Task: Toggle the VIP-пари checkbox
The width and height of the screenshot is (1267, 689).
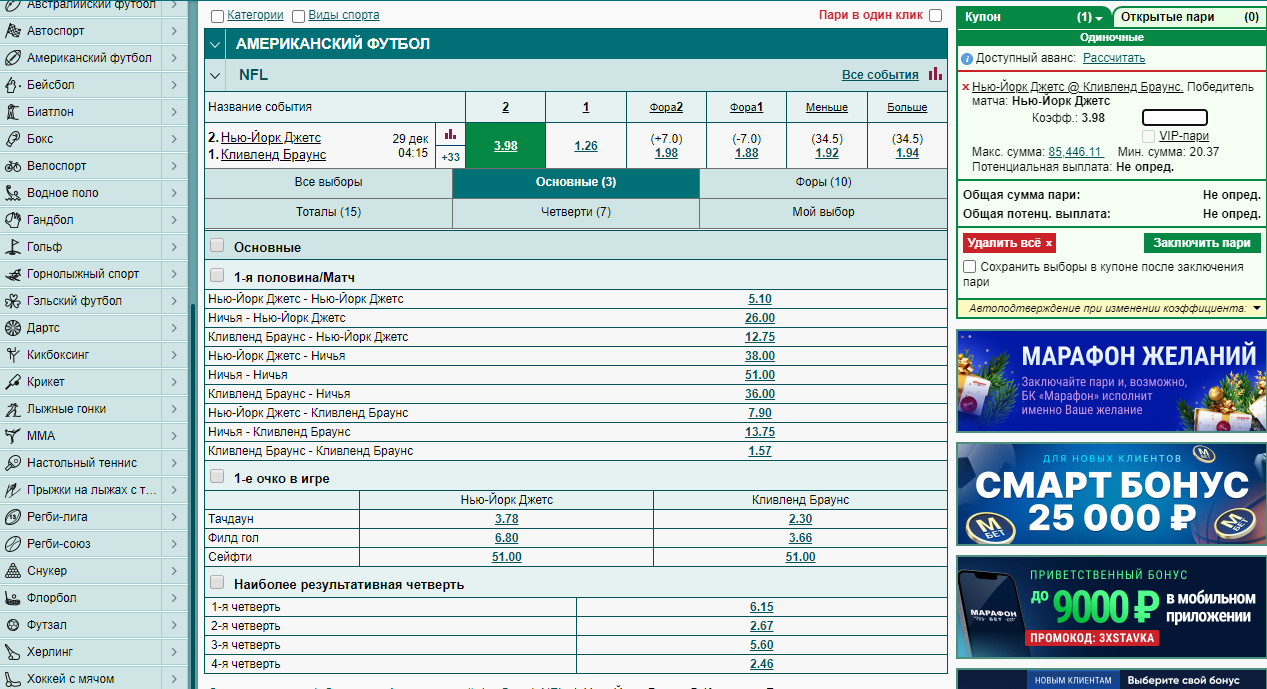Action: pyautogui.click(x=1149, y=136)
